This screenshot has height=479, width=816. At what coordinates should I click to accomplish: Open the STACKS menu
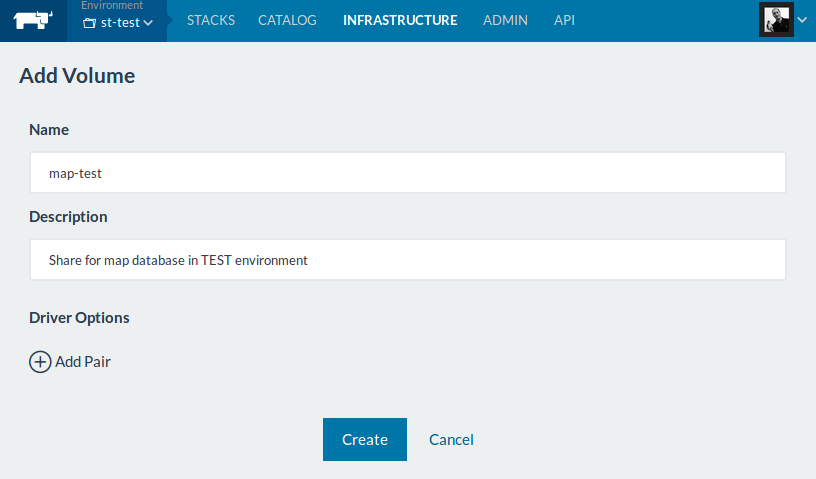coord(211,20)
